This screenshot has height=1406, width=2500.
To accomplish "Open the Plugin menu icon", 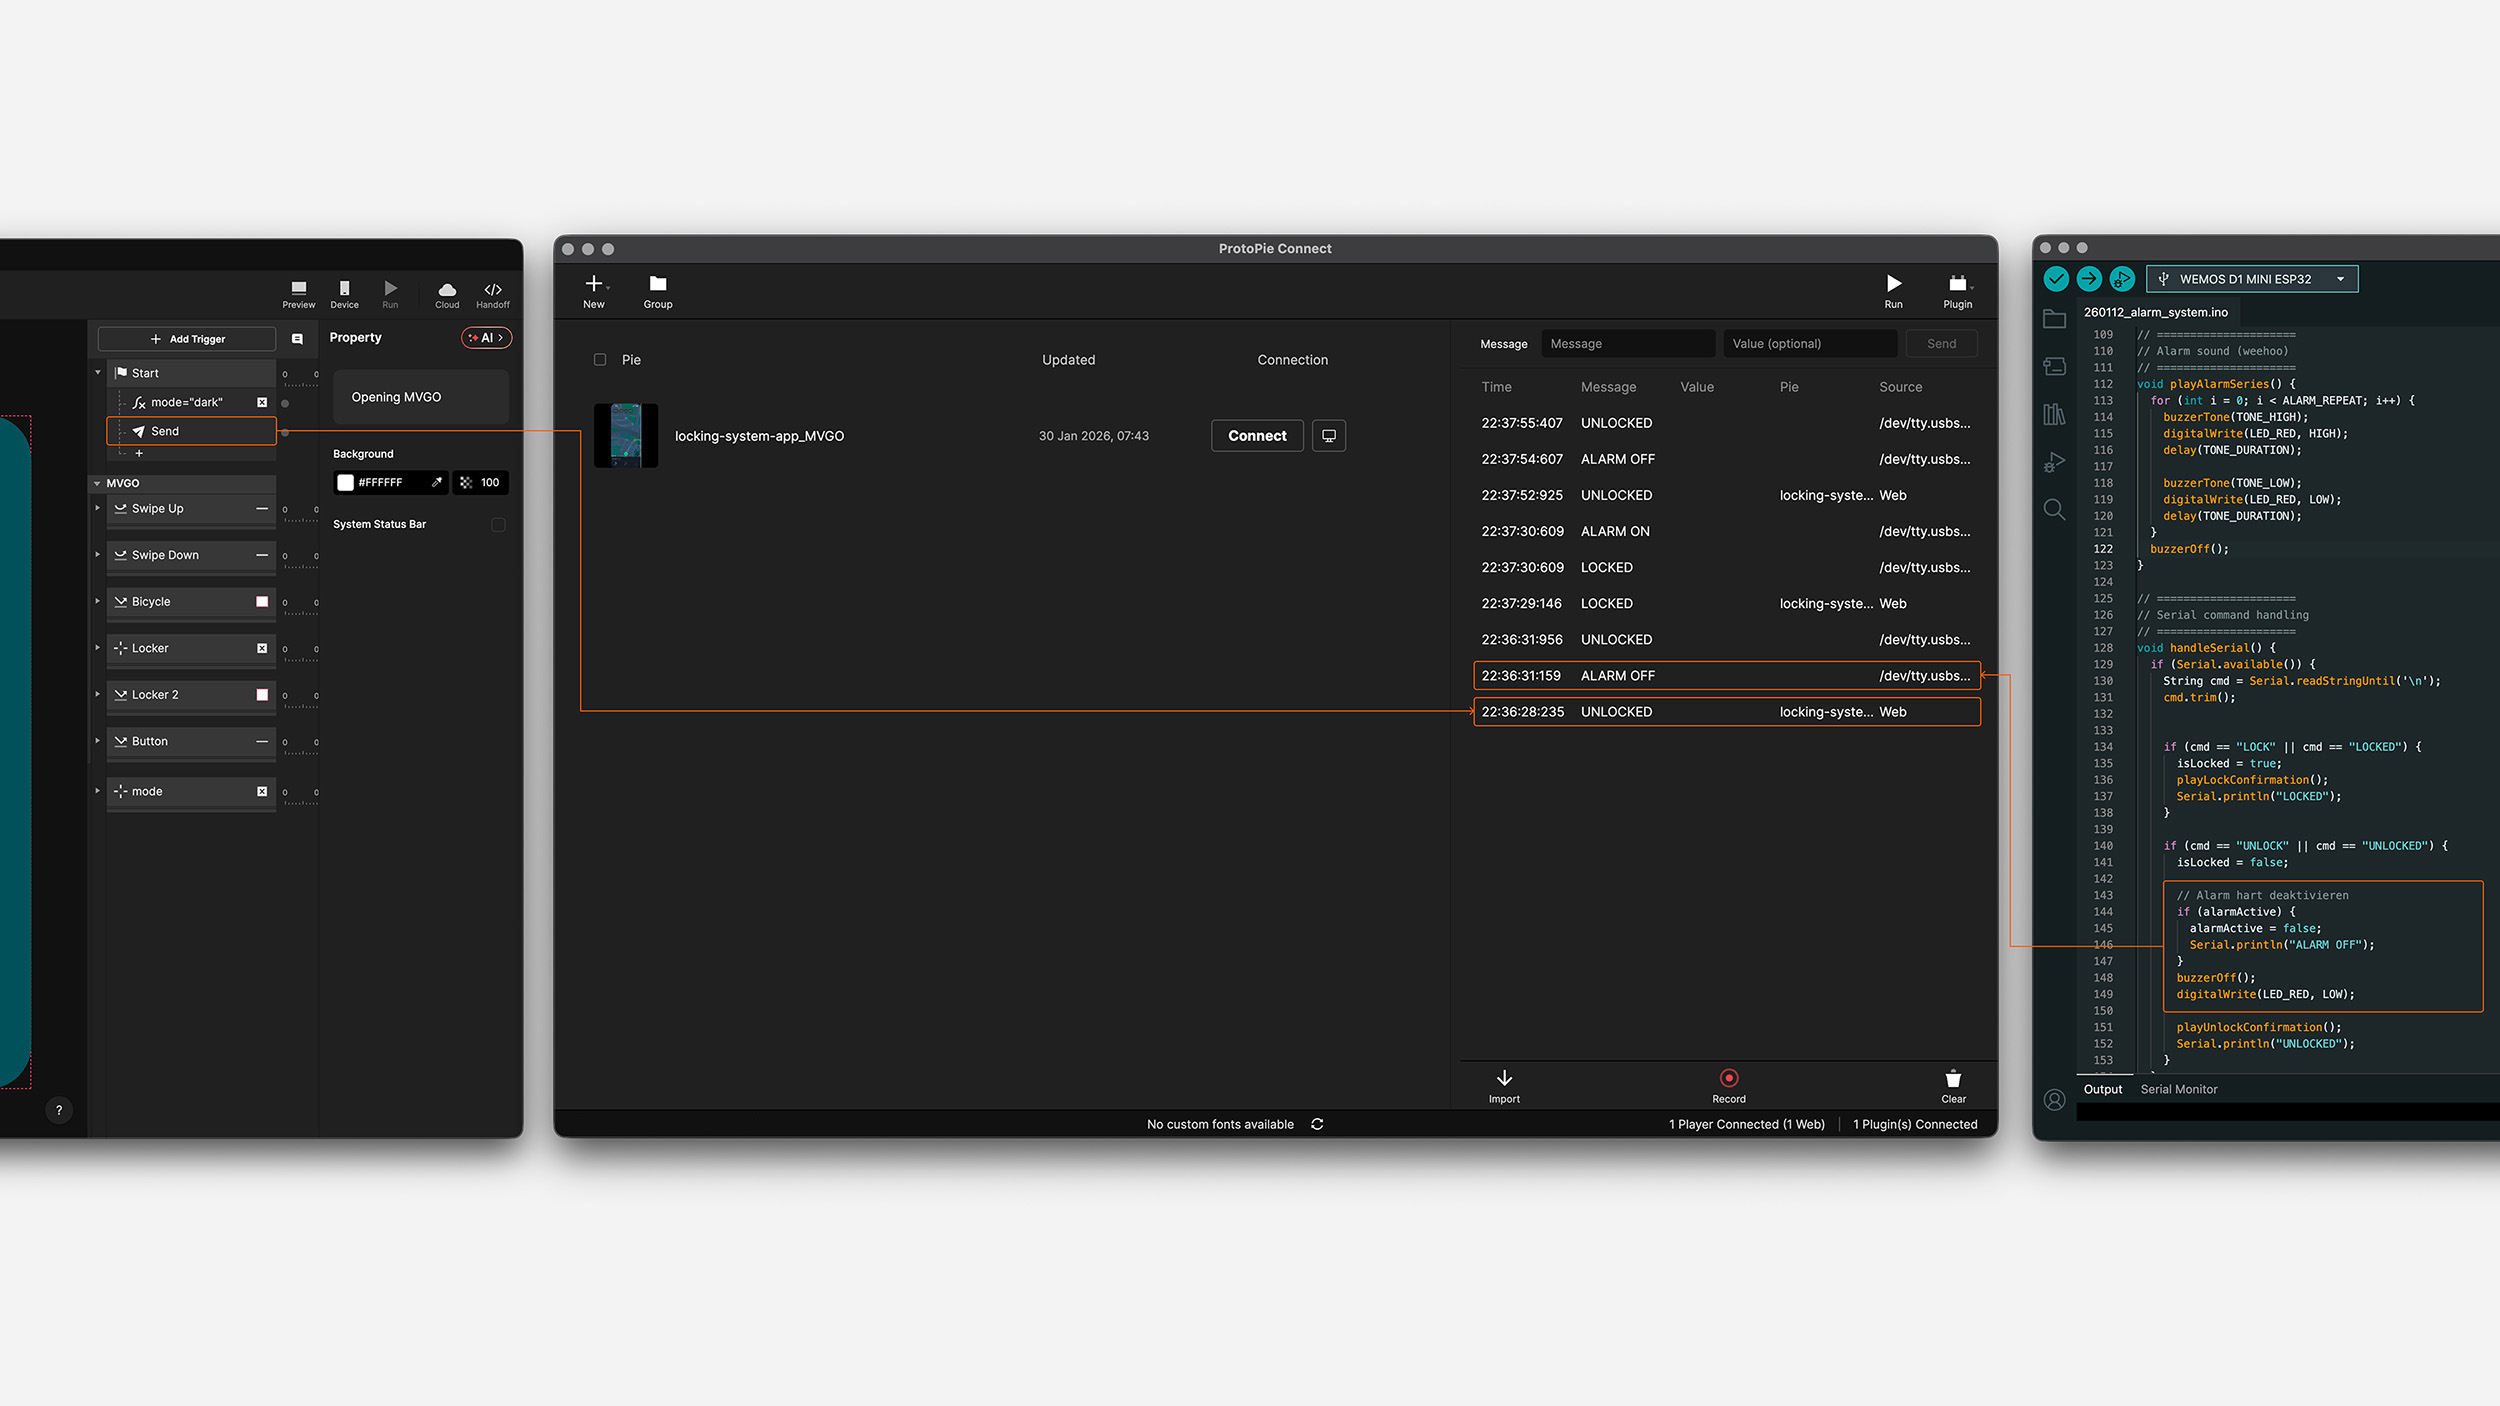I will (1957, 284).
